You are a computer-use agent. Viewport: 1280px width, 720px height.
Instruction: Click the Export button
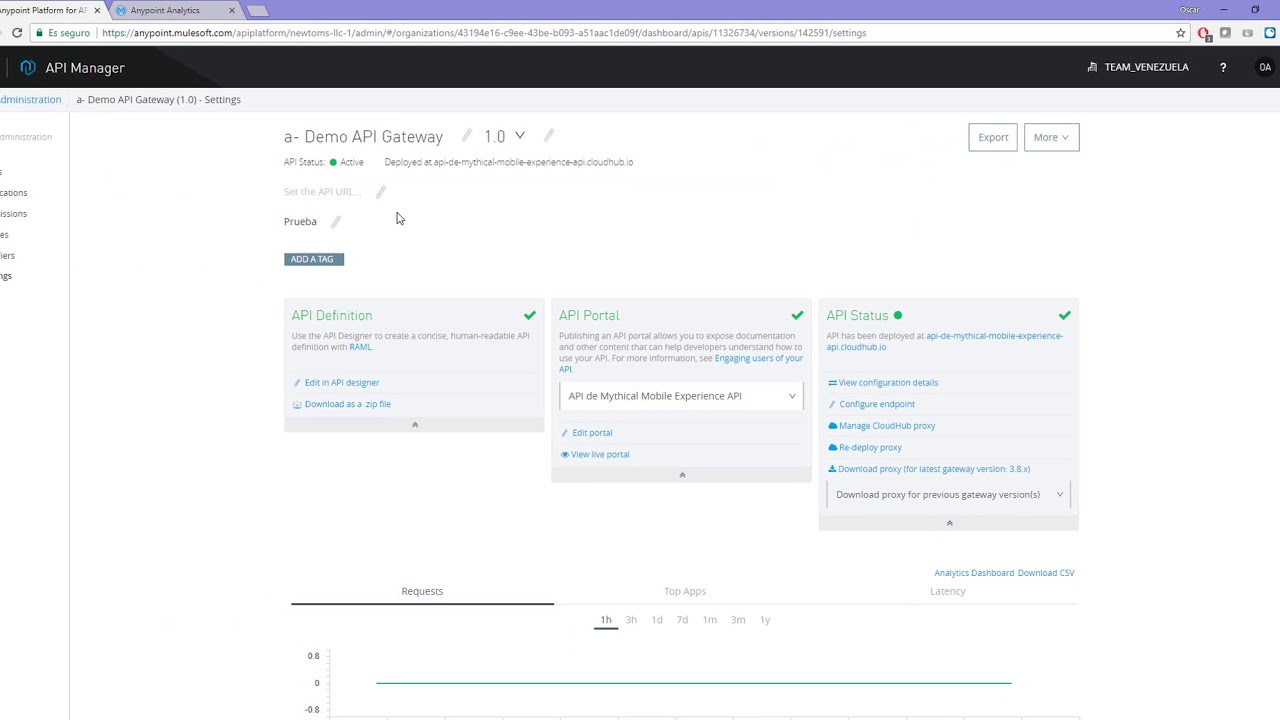(993, 137)
